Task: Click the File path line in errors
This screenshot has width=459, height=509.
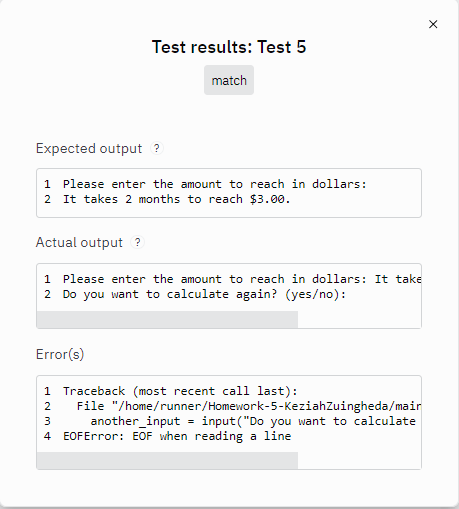Action: pyautogui.click(x=249, y=406)
